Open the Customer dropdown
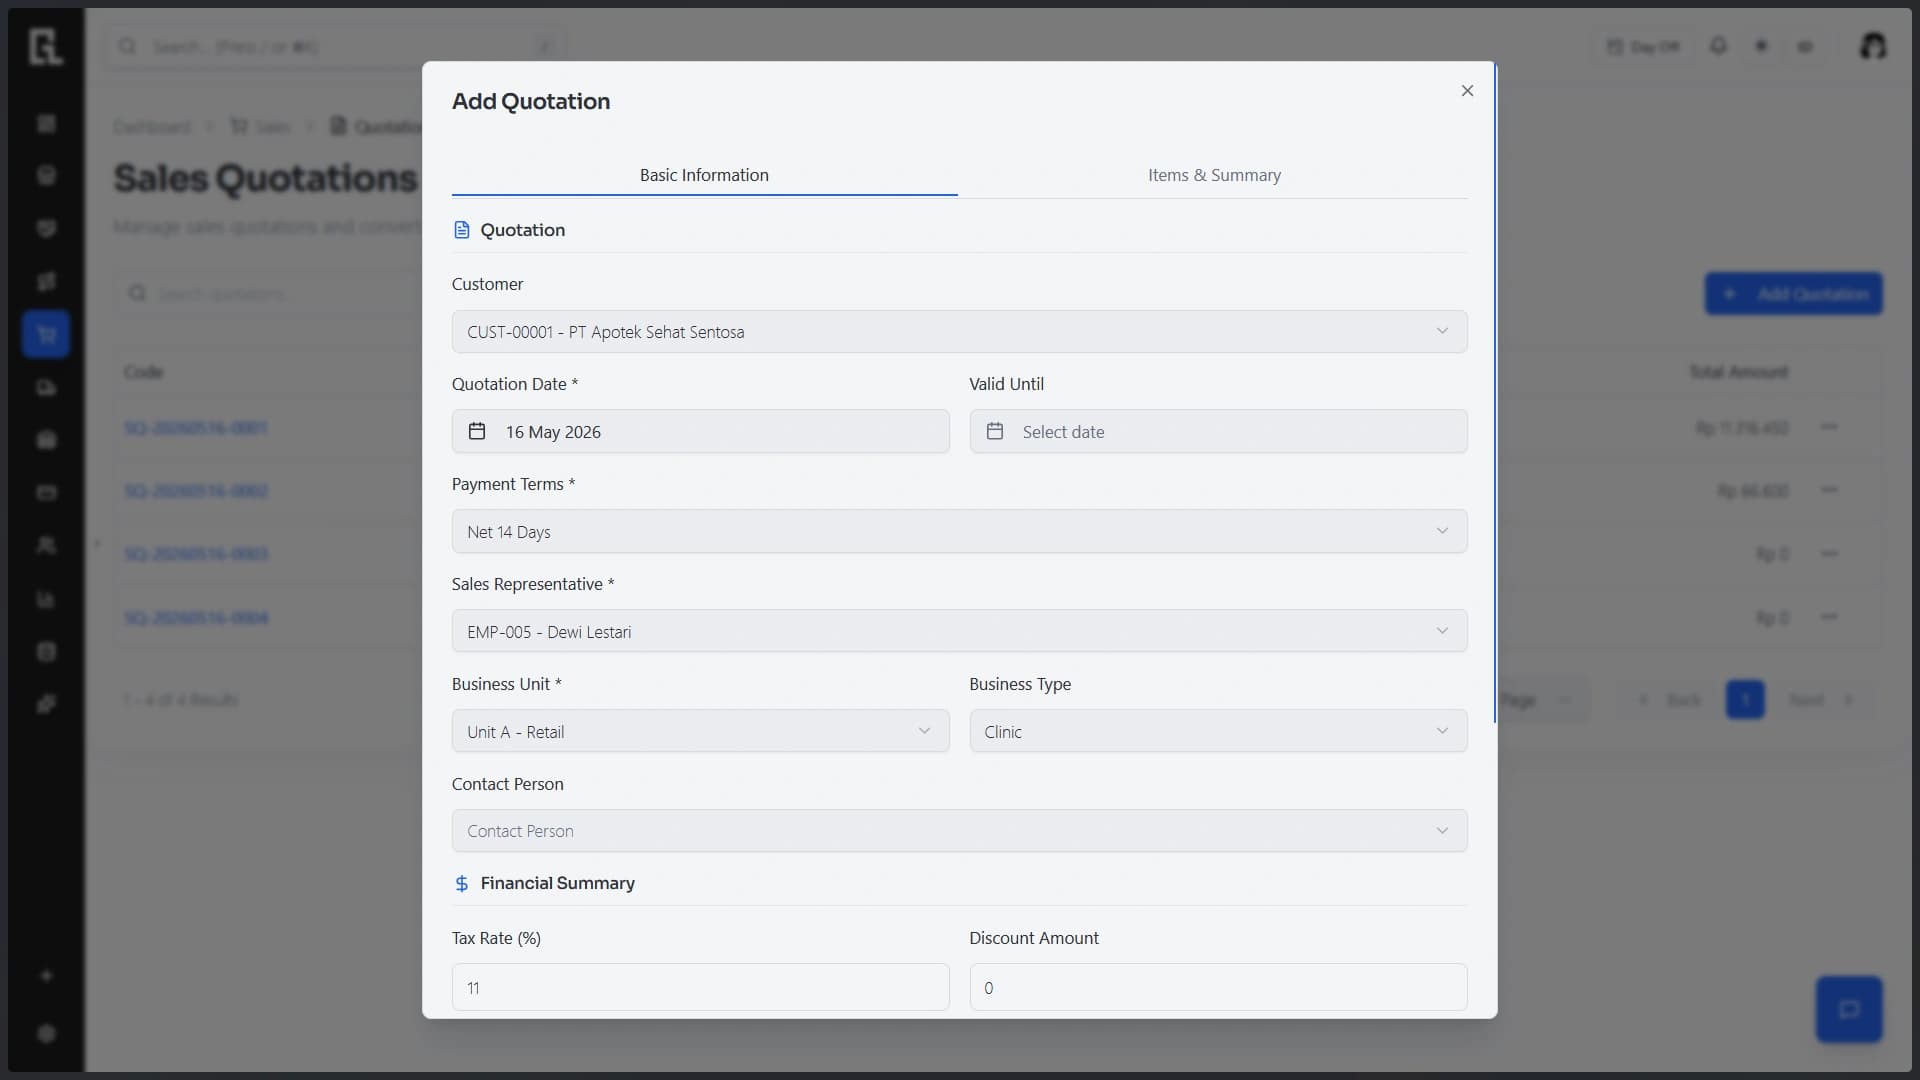 (959, 332)
